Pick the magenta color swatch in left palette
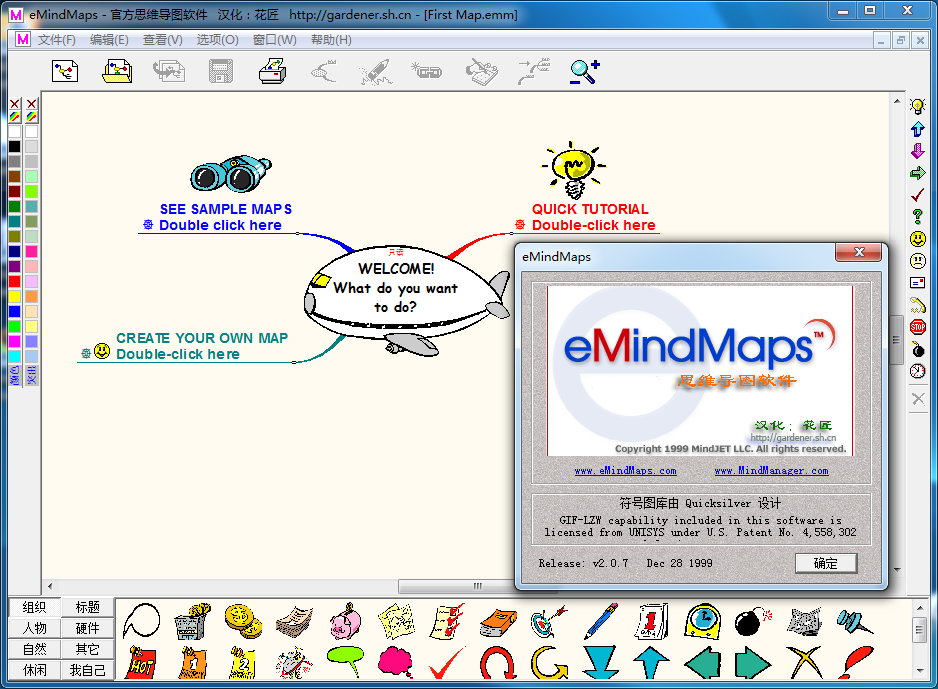The image size is (938, 689). [14, 342]
